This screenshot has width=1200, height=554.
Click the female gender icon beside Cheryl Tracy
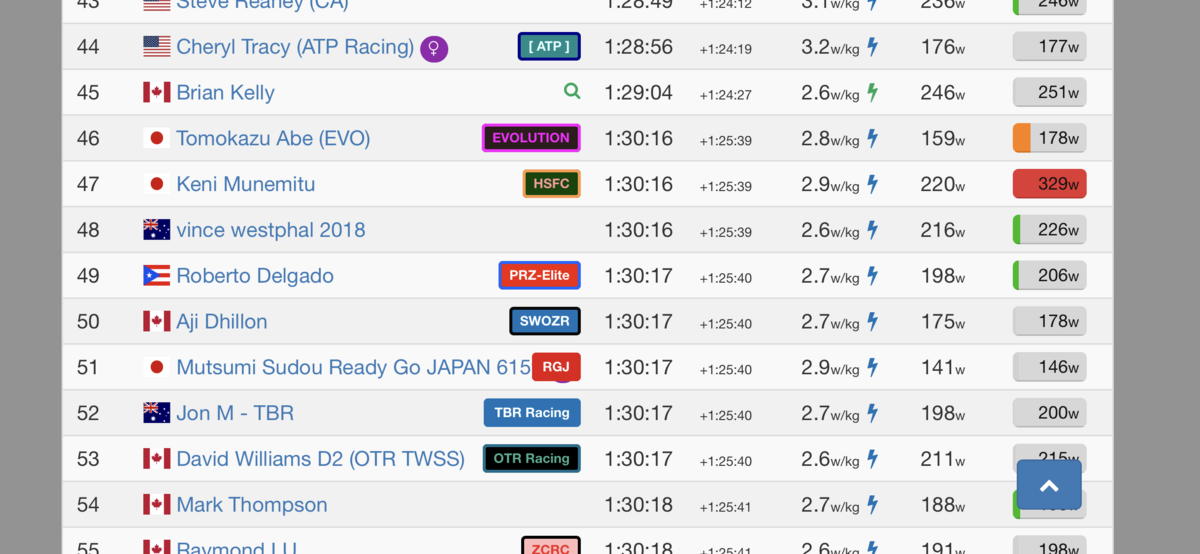[x=433, y=48]
